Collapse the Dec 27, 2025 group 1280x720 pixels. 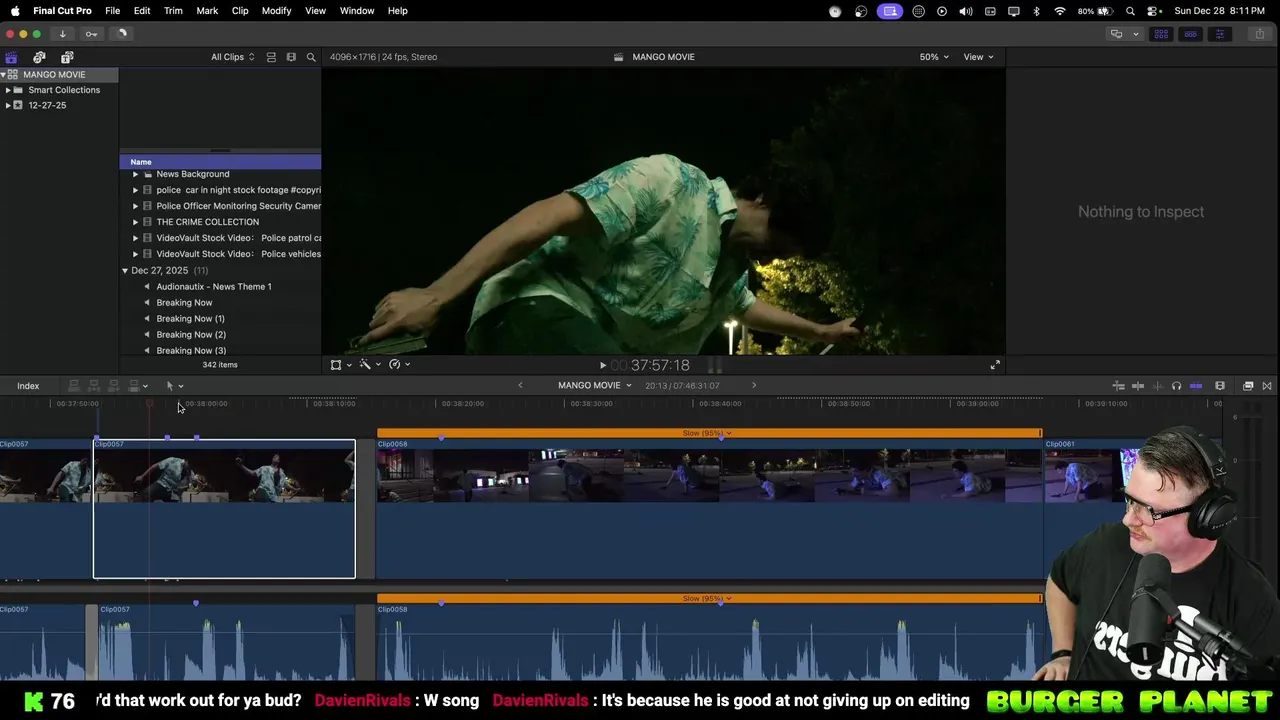(x=125, y=271)
